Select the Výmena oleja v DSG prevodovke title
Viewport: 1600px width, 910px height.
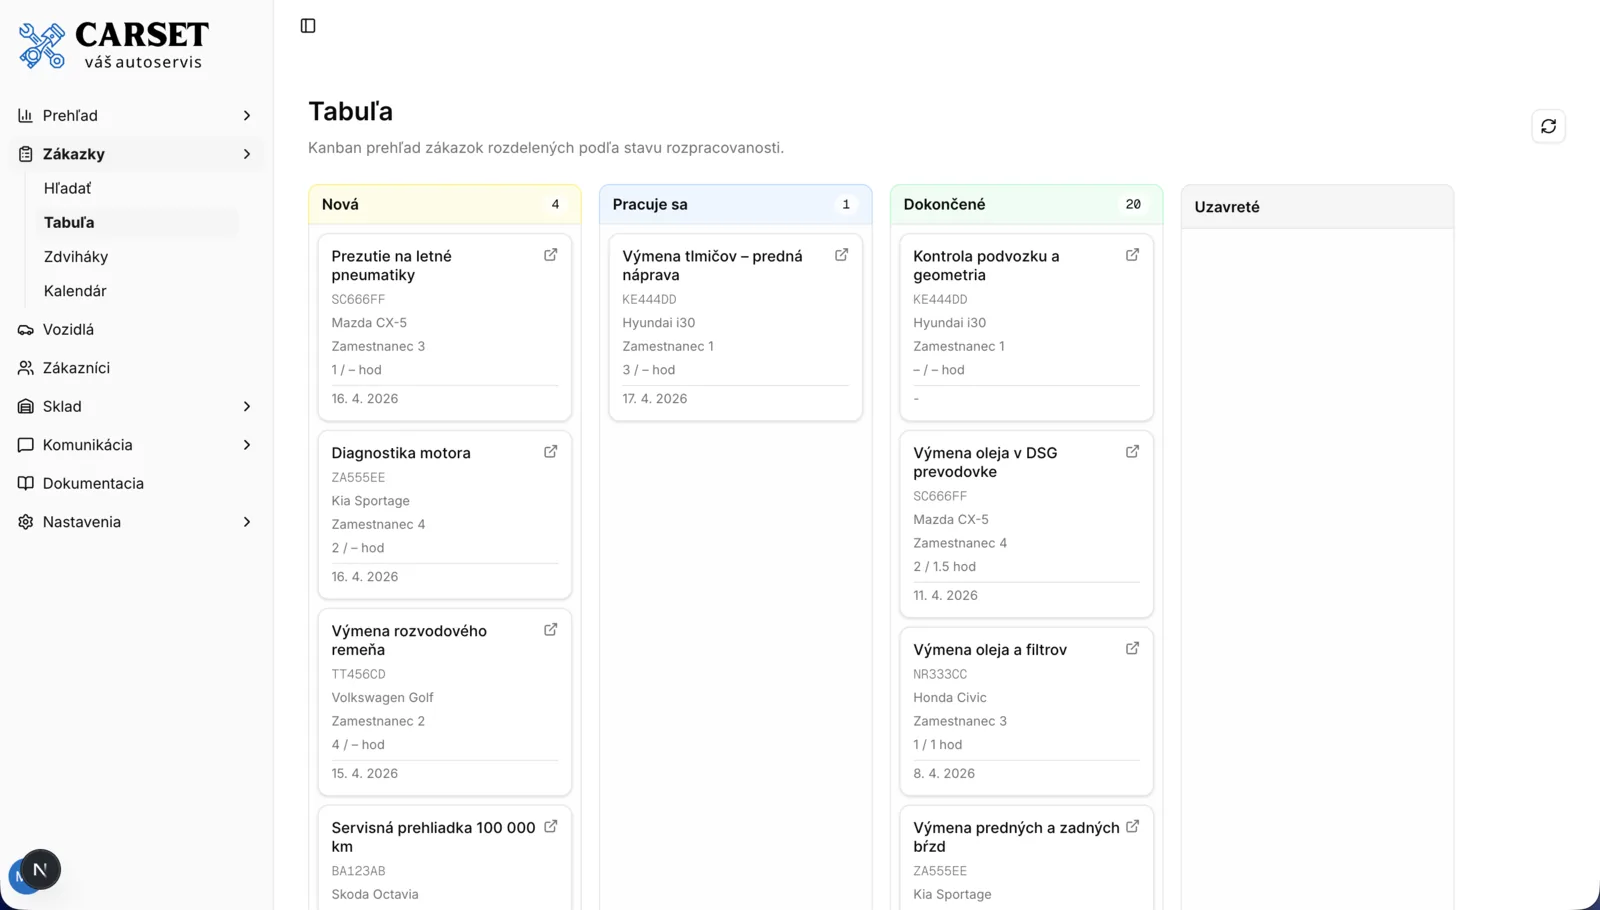[985, 463]
